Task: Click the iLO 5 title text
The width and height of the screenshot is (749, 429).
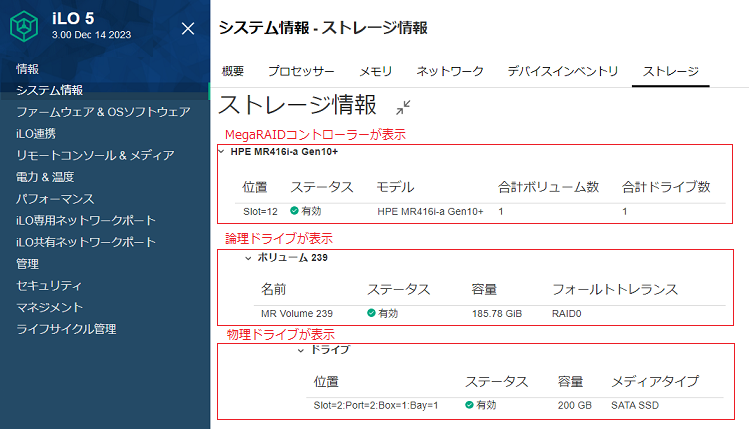Action: point(73,18)
